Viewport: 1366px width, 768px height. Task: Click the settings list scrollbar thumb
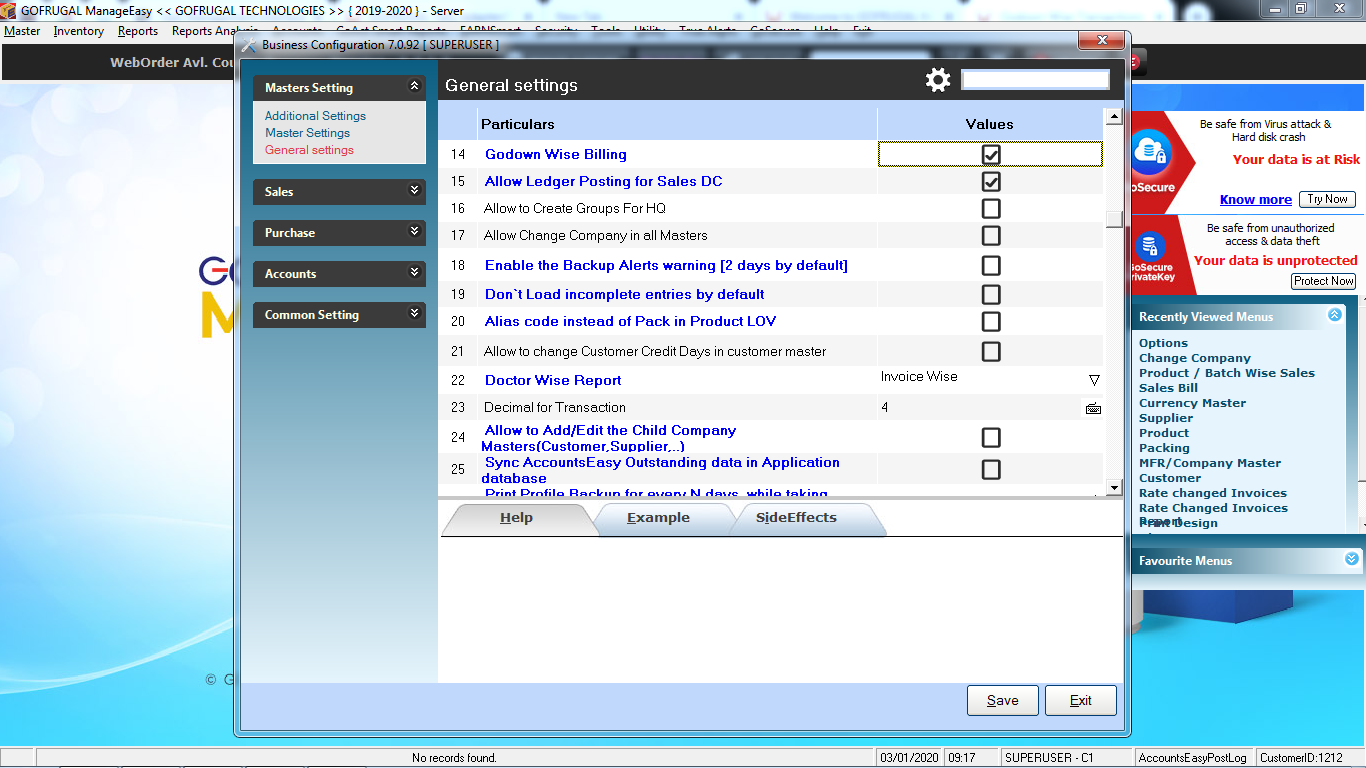coord(1114,220)
